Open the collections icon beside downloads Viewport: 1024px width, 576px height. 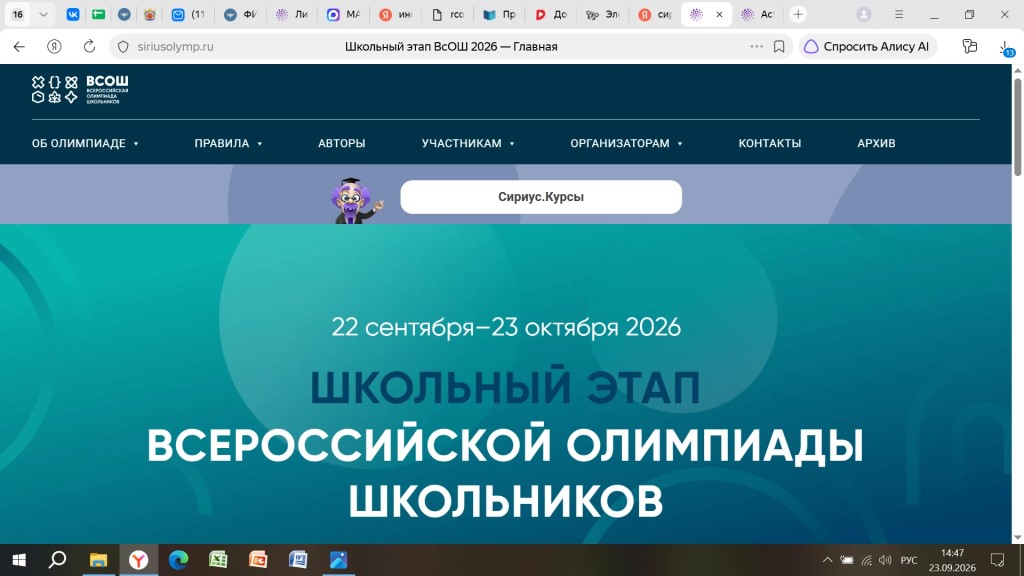coord(970,46)
